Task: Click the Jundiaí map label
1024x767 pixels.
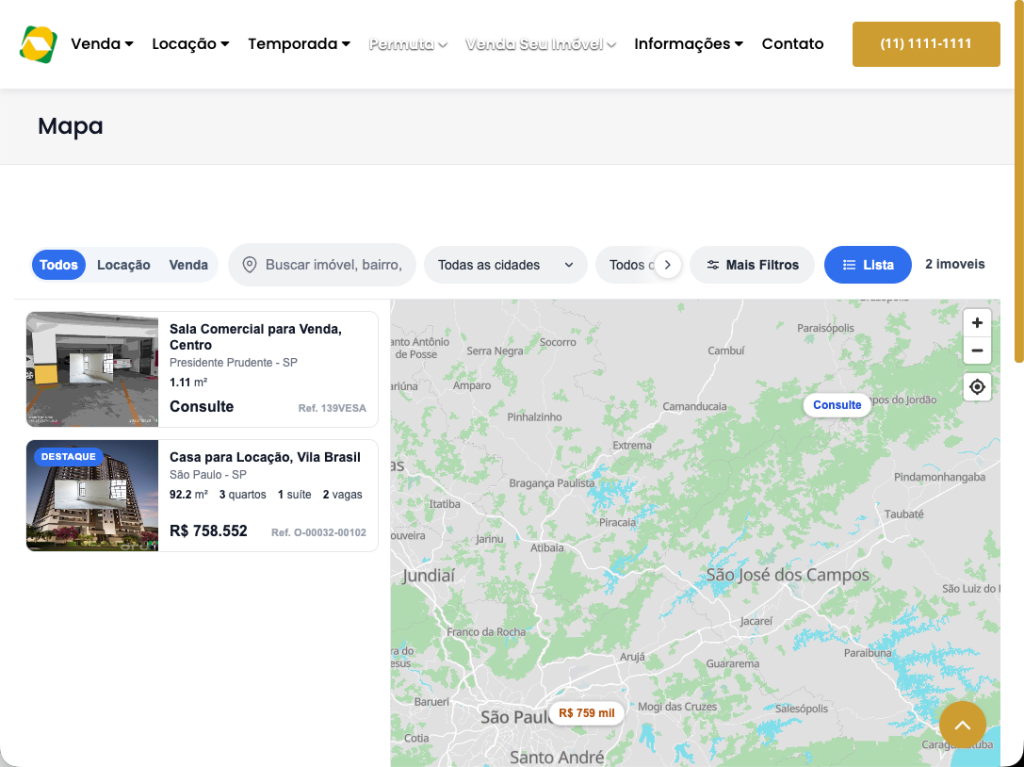Action: click(x=428, y=576)
